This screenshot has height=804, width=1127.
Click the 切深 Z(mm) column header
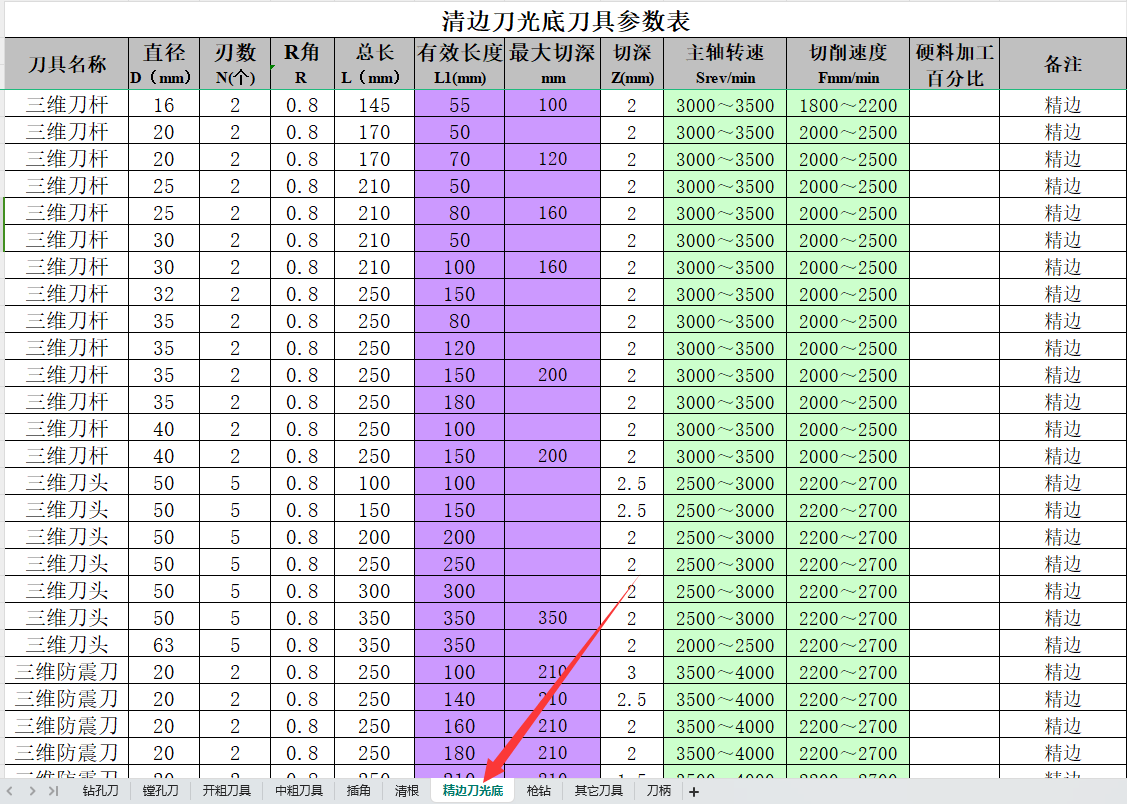tap(632, 64)
